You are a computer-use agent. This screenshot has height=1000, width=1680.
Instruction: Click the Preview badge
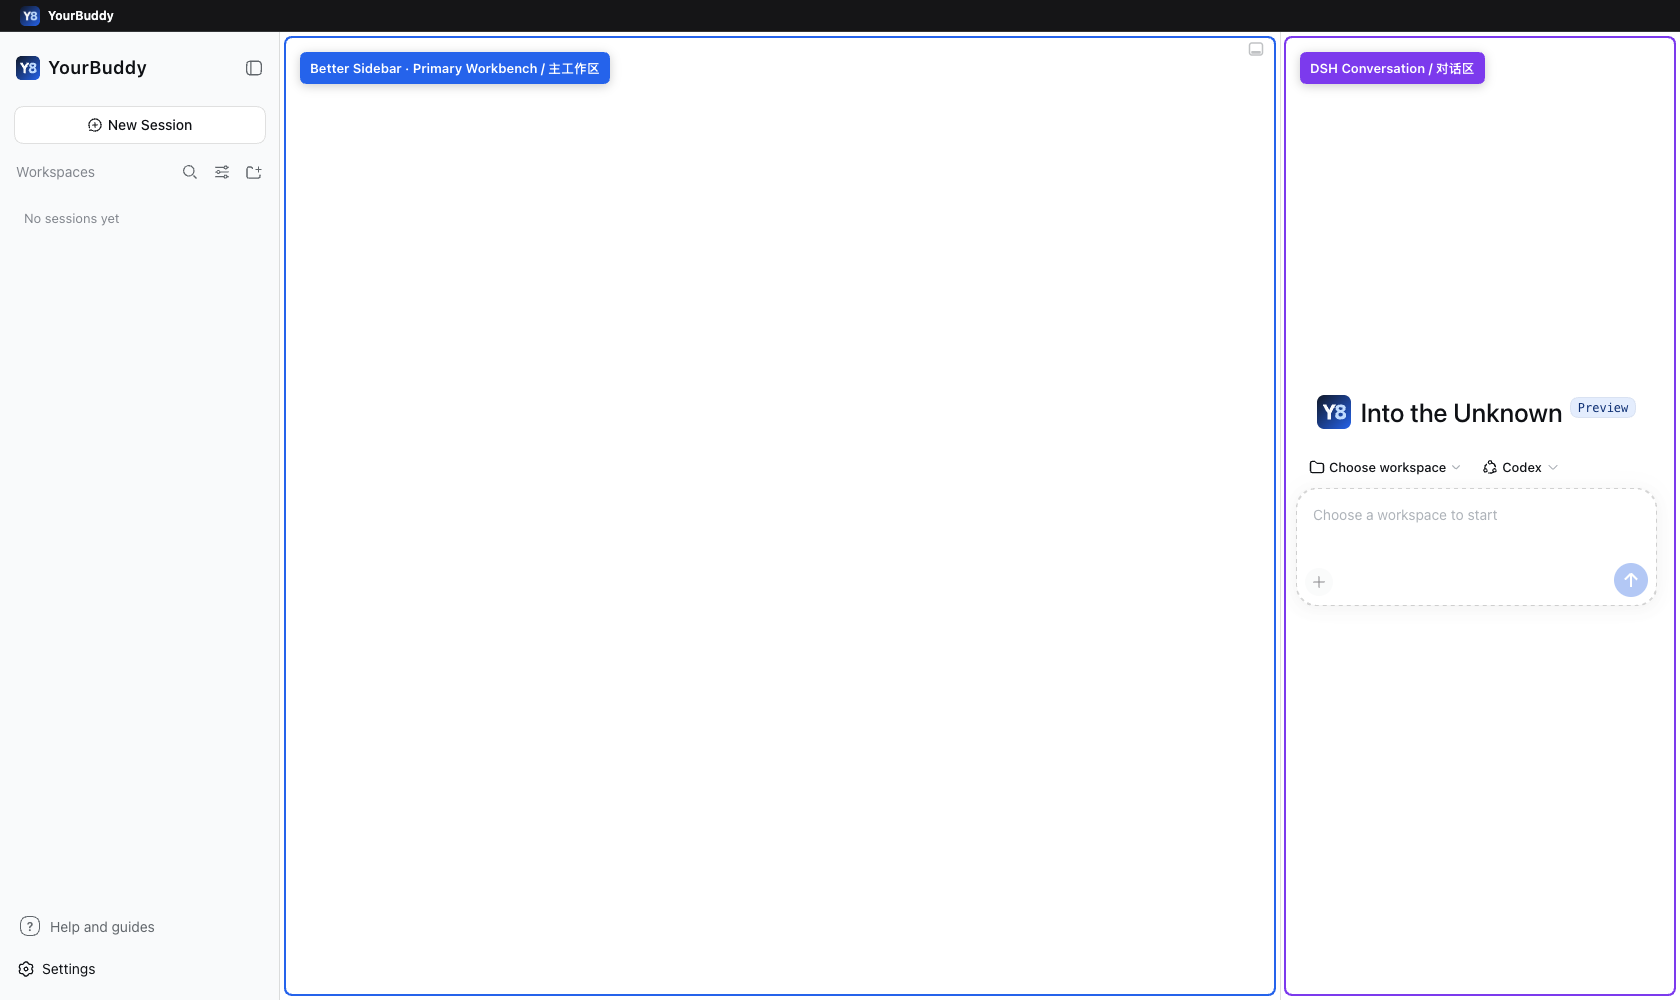point(1603,408)
